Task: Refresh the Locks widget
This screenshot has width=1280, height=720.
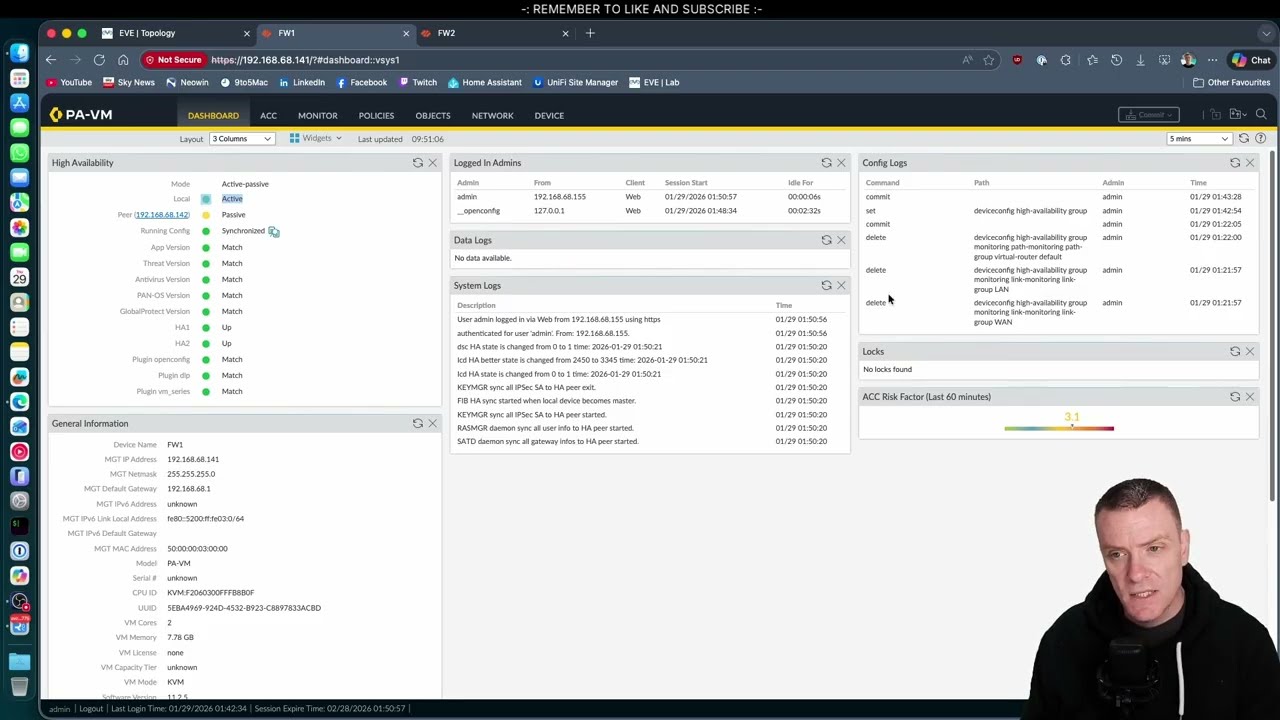Action: (x=1235, y=351)
